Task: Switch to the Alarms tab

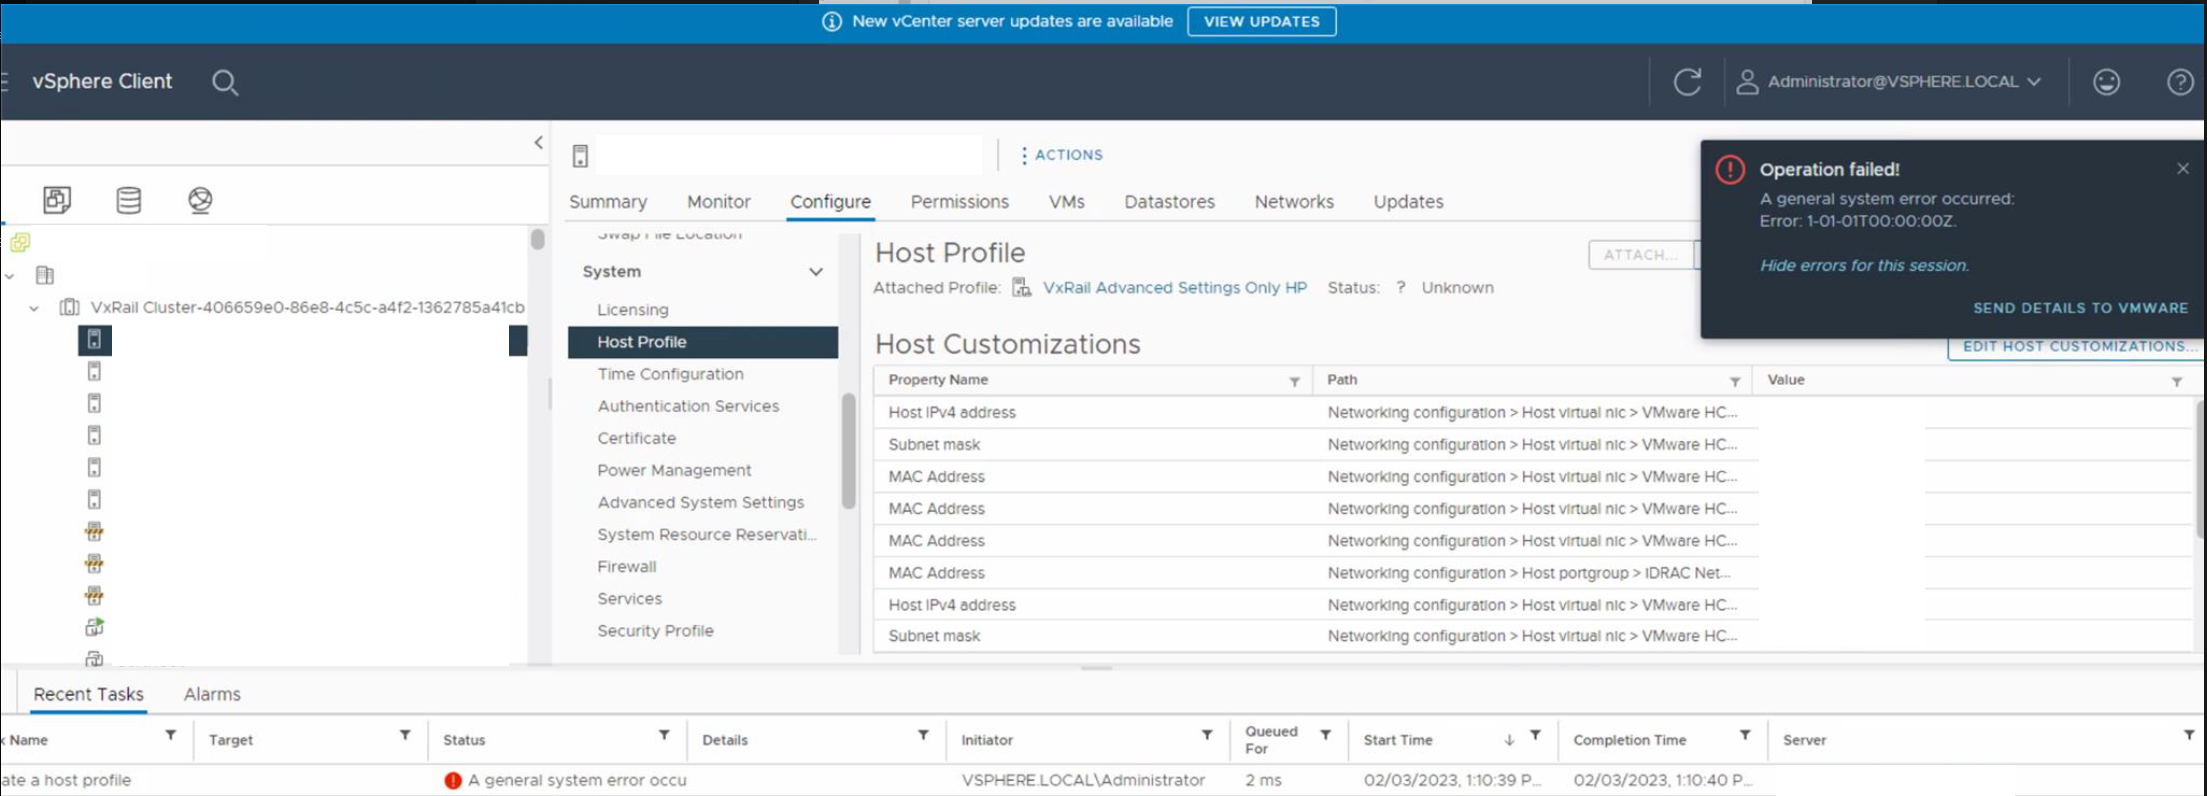Action: [212, 694]
